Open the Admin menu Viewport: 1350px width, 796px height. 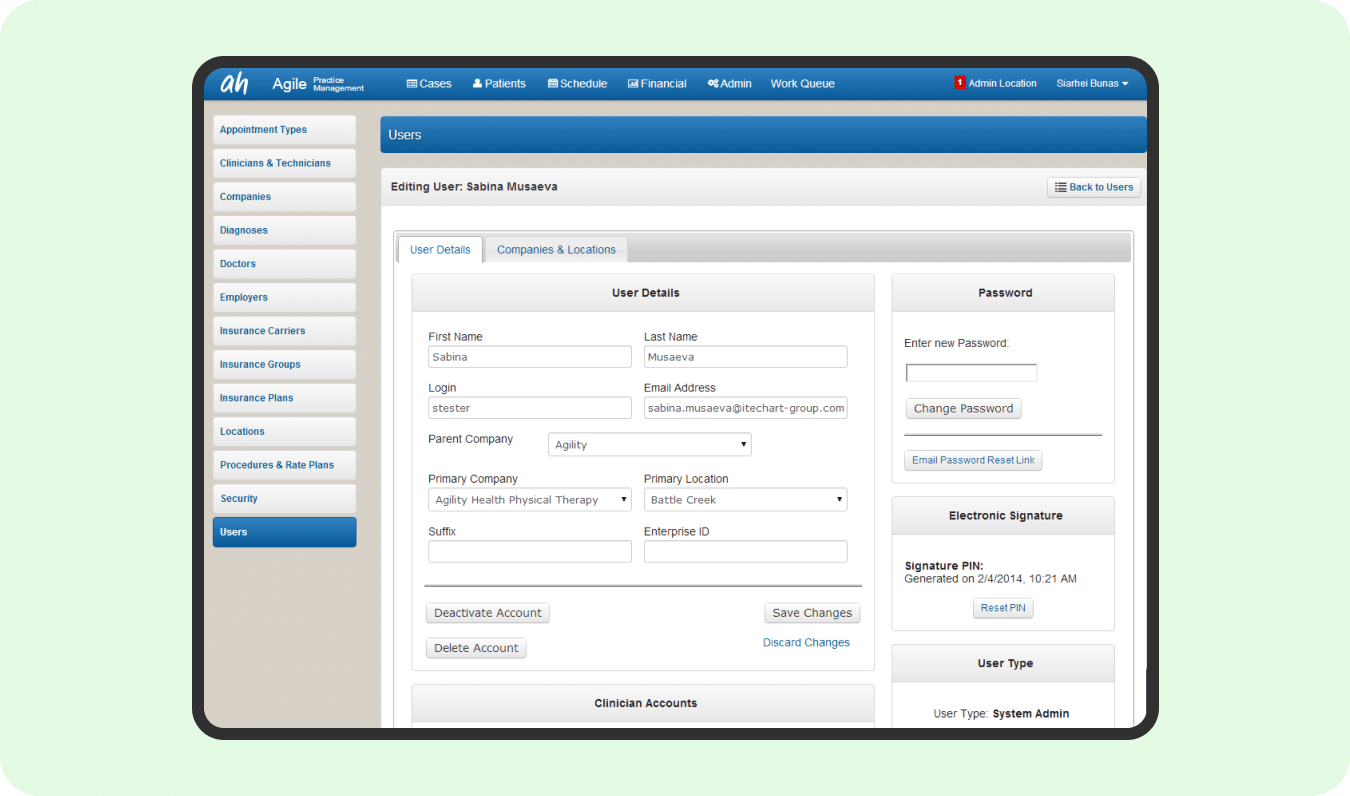coord(729,84)
